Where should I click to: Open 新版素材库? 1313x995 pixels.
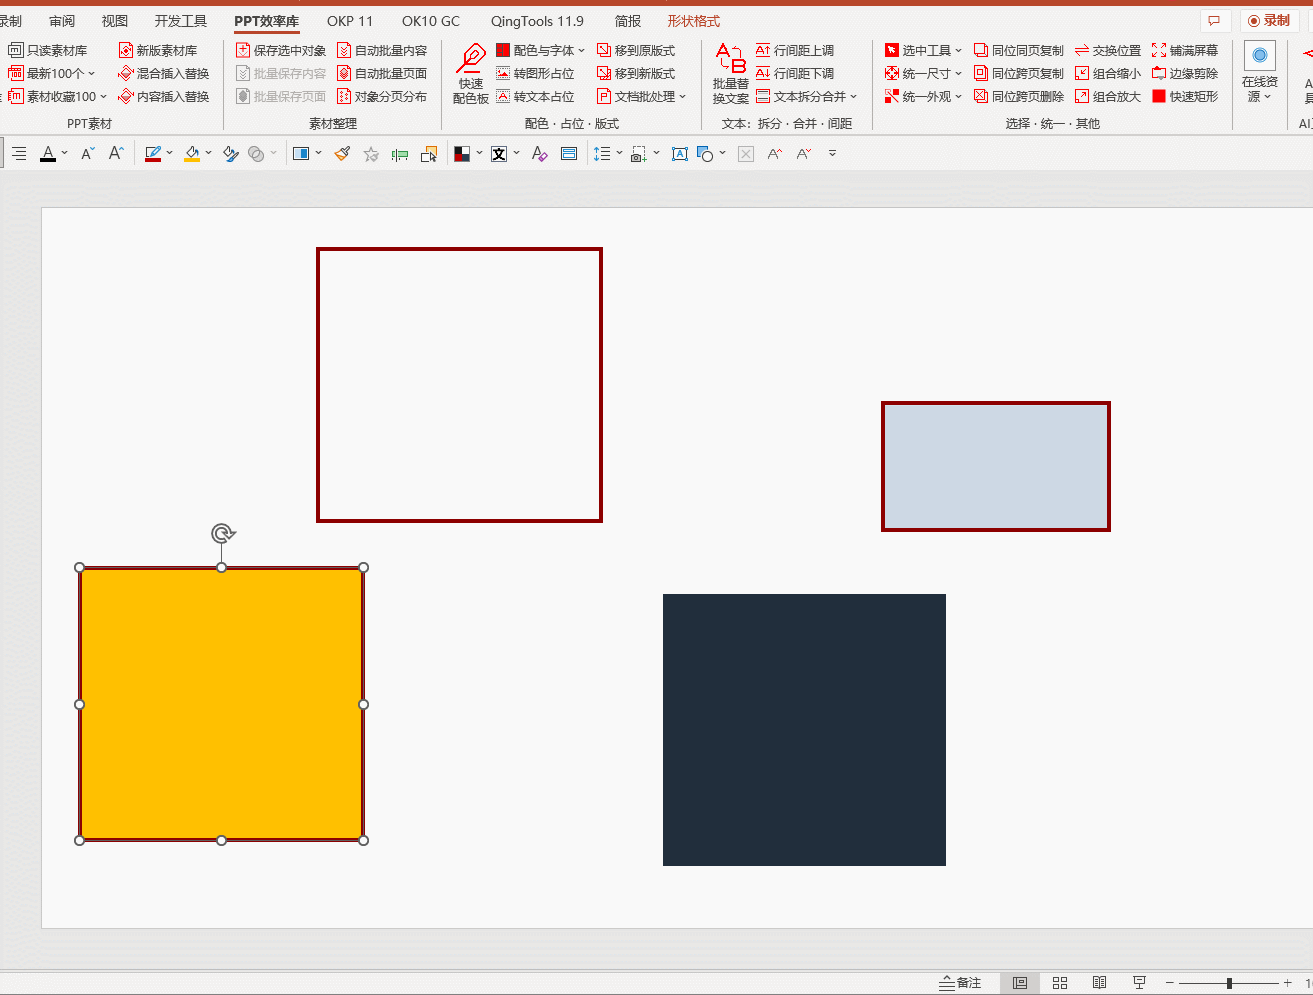pos(158,50)
